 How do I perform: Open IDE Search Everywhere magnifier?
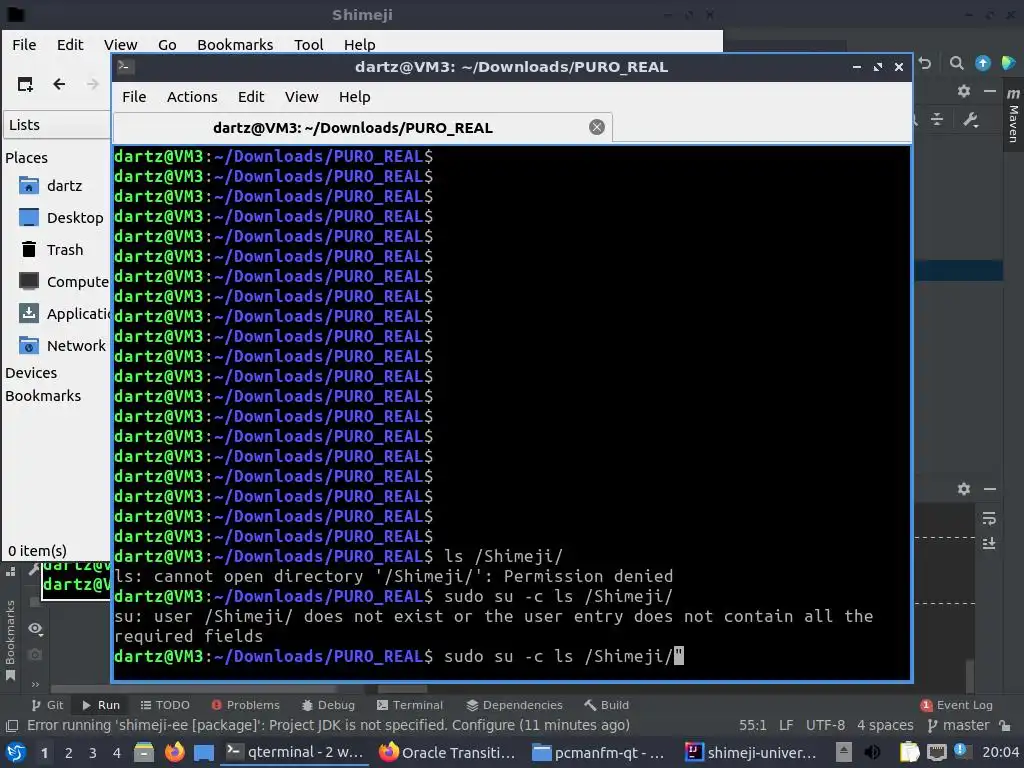(957, 63)
